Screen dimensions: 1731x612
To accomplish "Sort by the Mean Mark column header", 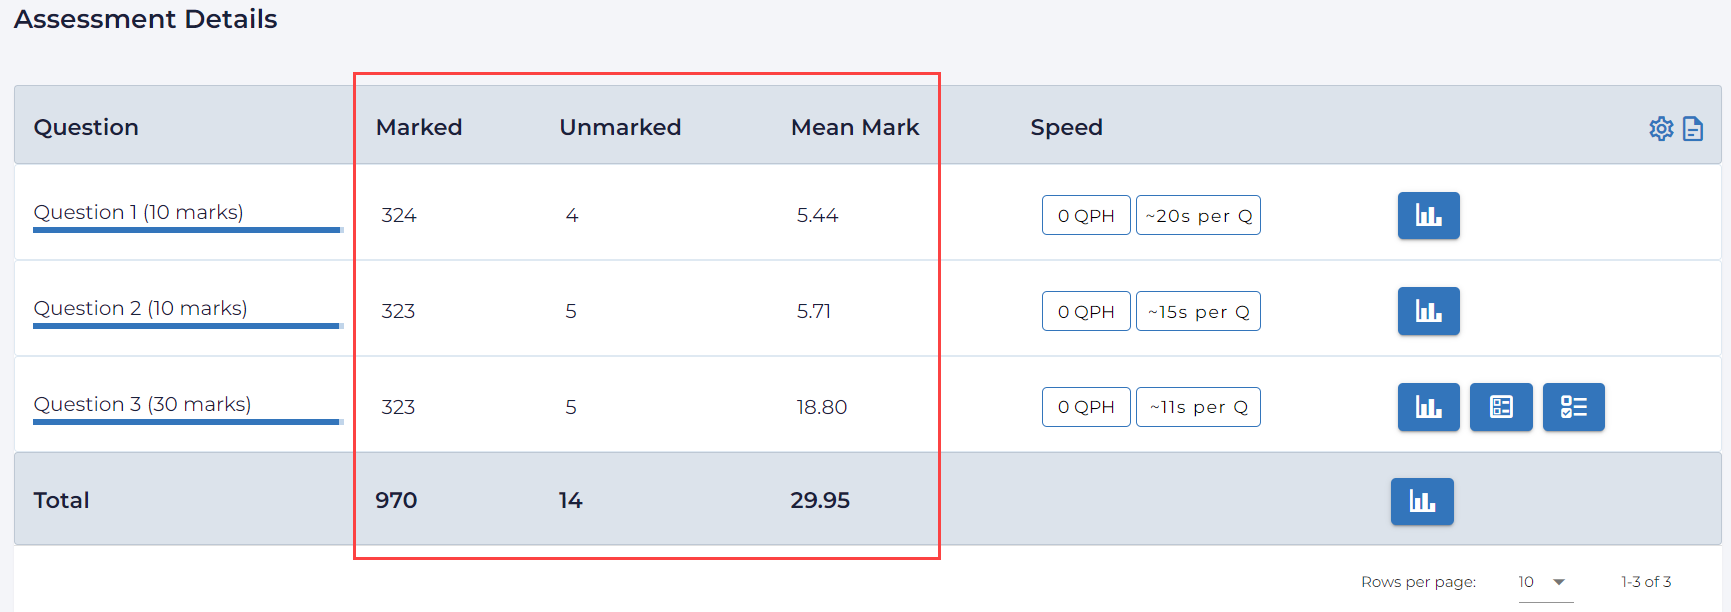I will pos(855,127).
